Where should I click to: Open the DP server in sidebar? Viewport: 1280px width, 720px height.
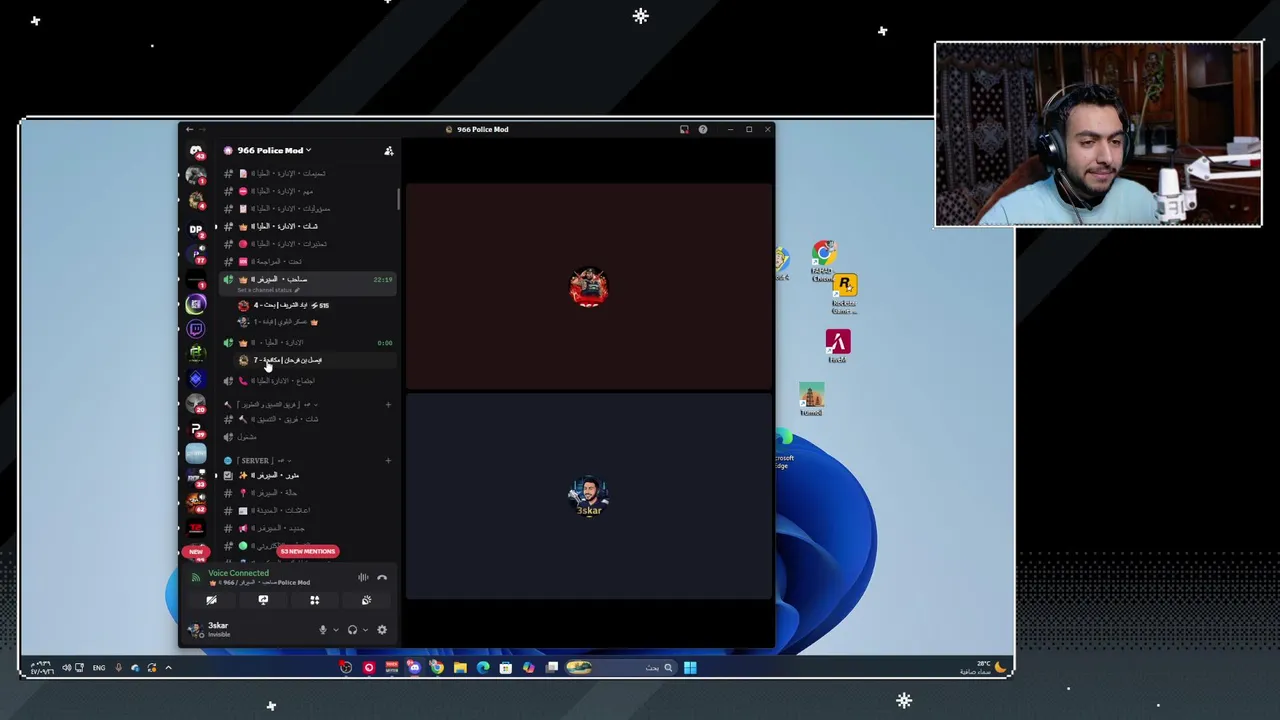(x=196, y=229)
